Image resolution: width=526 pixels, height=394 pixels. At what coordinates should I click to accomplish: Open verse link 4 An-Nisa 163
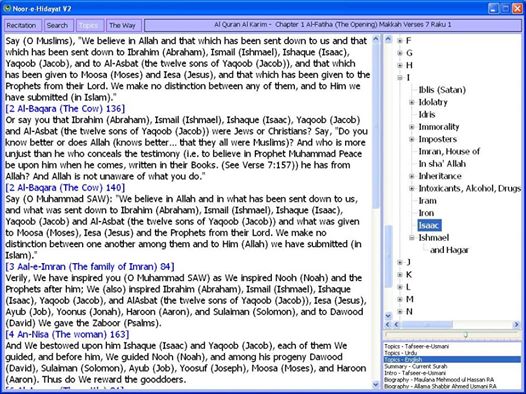click(x=67, y=334)
